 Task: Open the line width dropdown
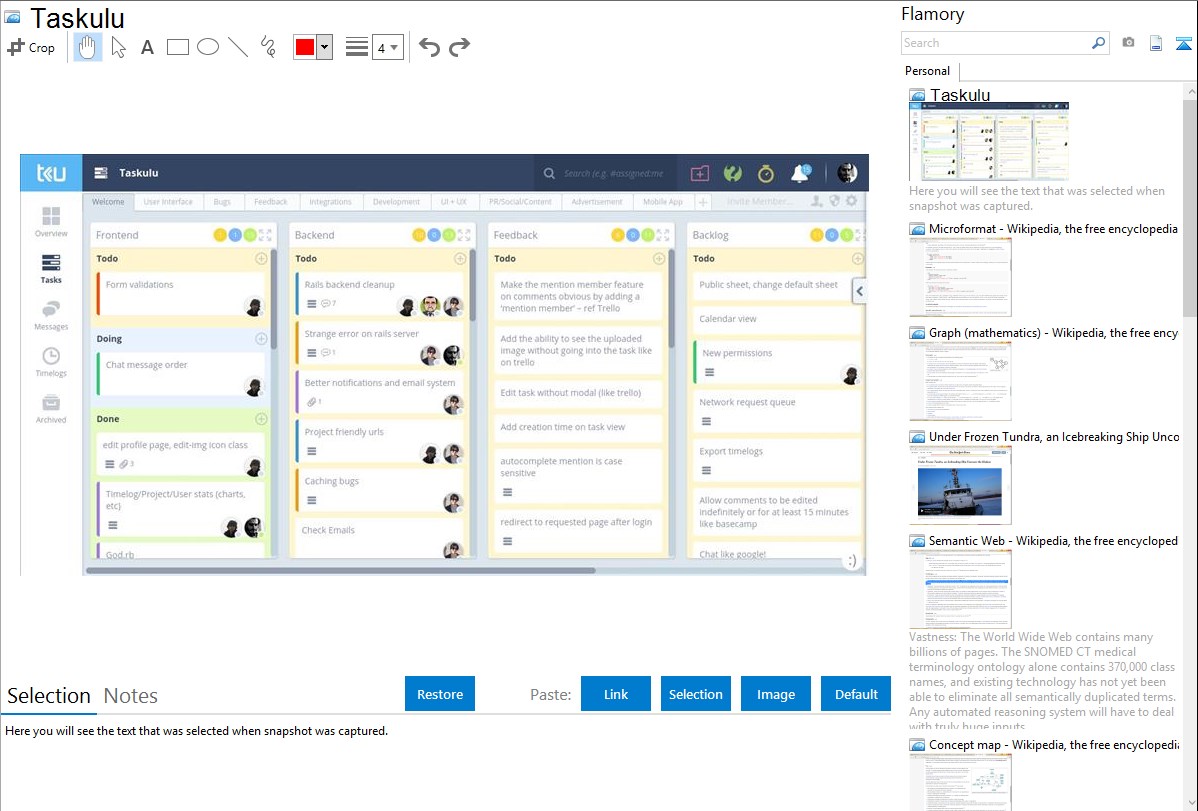(387, 47)
